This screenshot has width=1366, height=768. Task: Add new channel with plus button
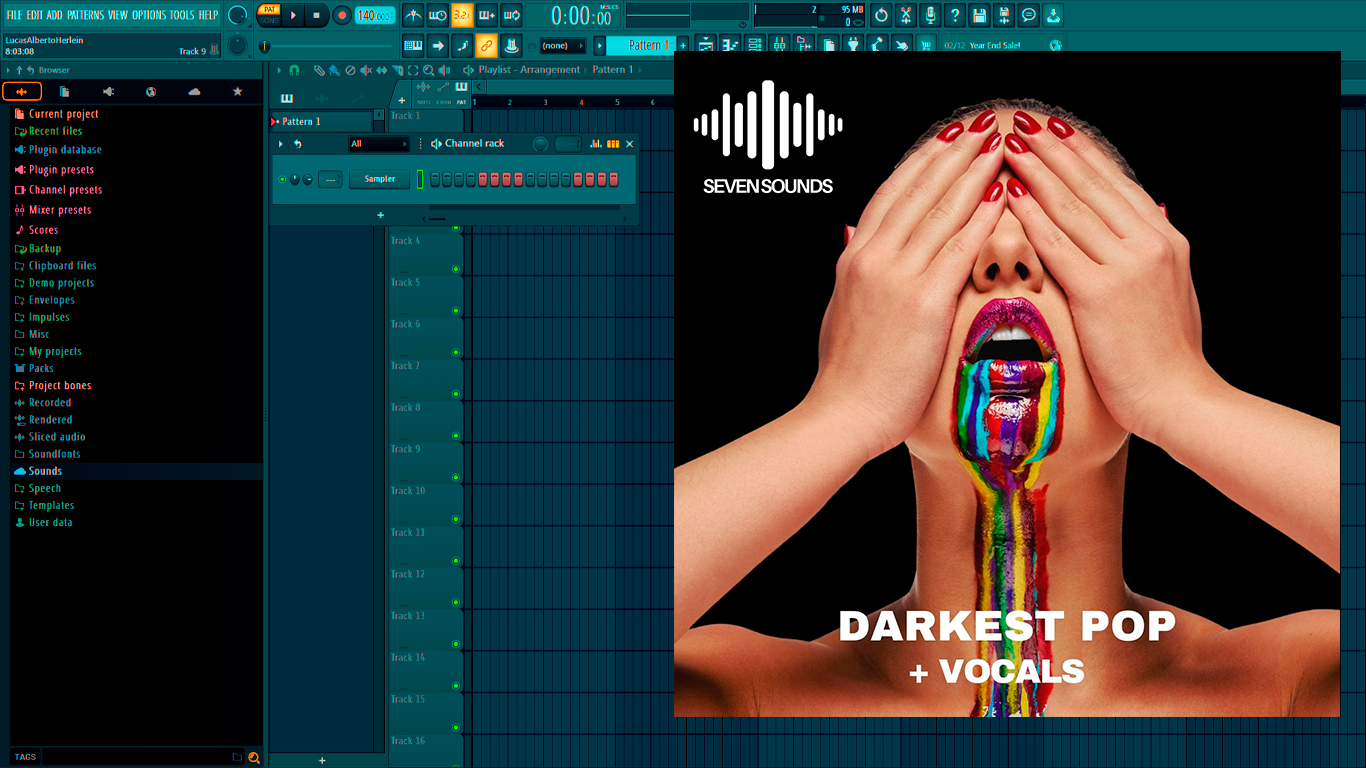pos(380,215)
